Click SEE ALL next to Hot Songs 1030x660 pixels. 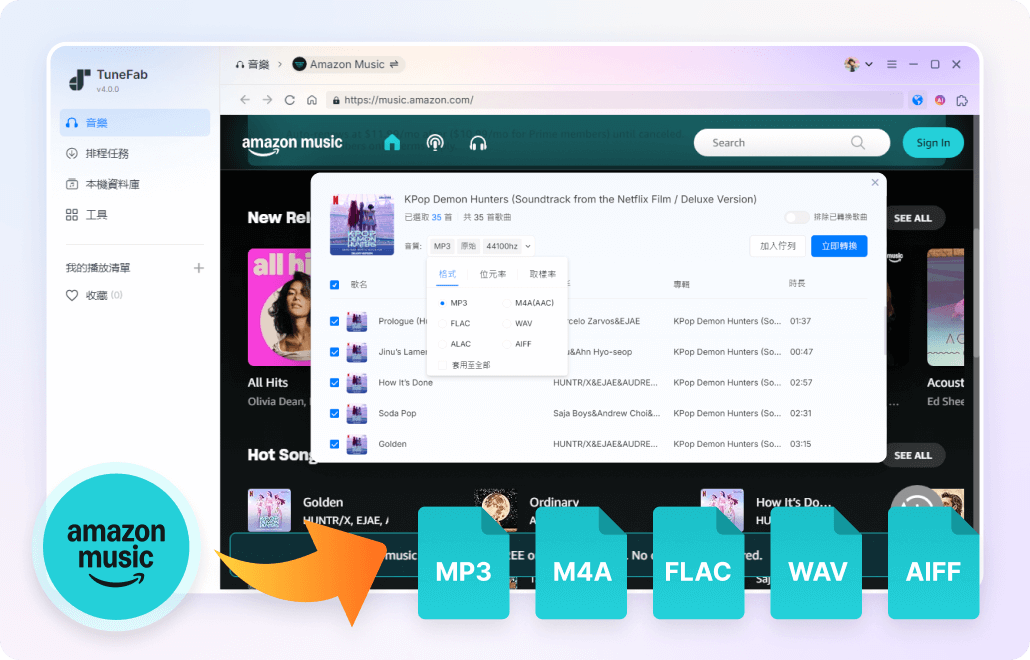[912, 455]
